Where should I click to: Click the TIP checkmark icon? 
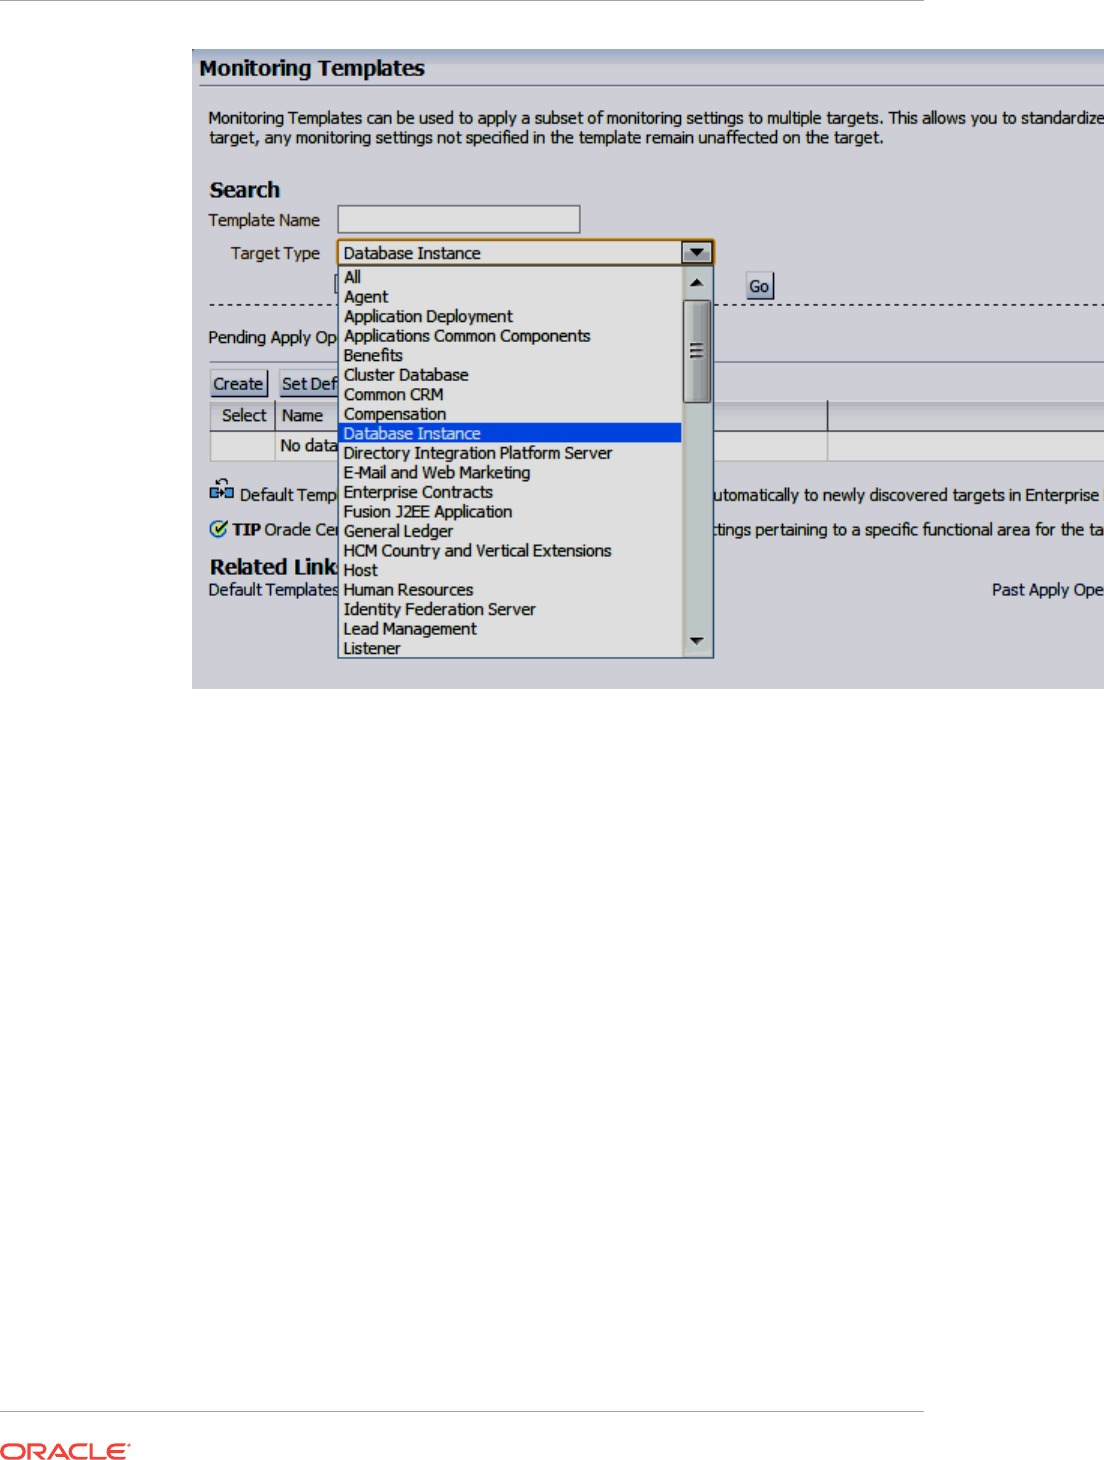pos(218,529)
